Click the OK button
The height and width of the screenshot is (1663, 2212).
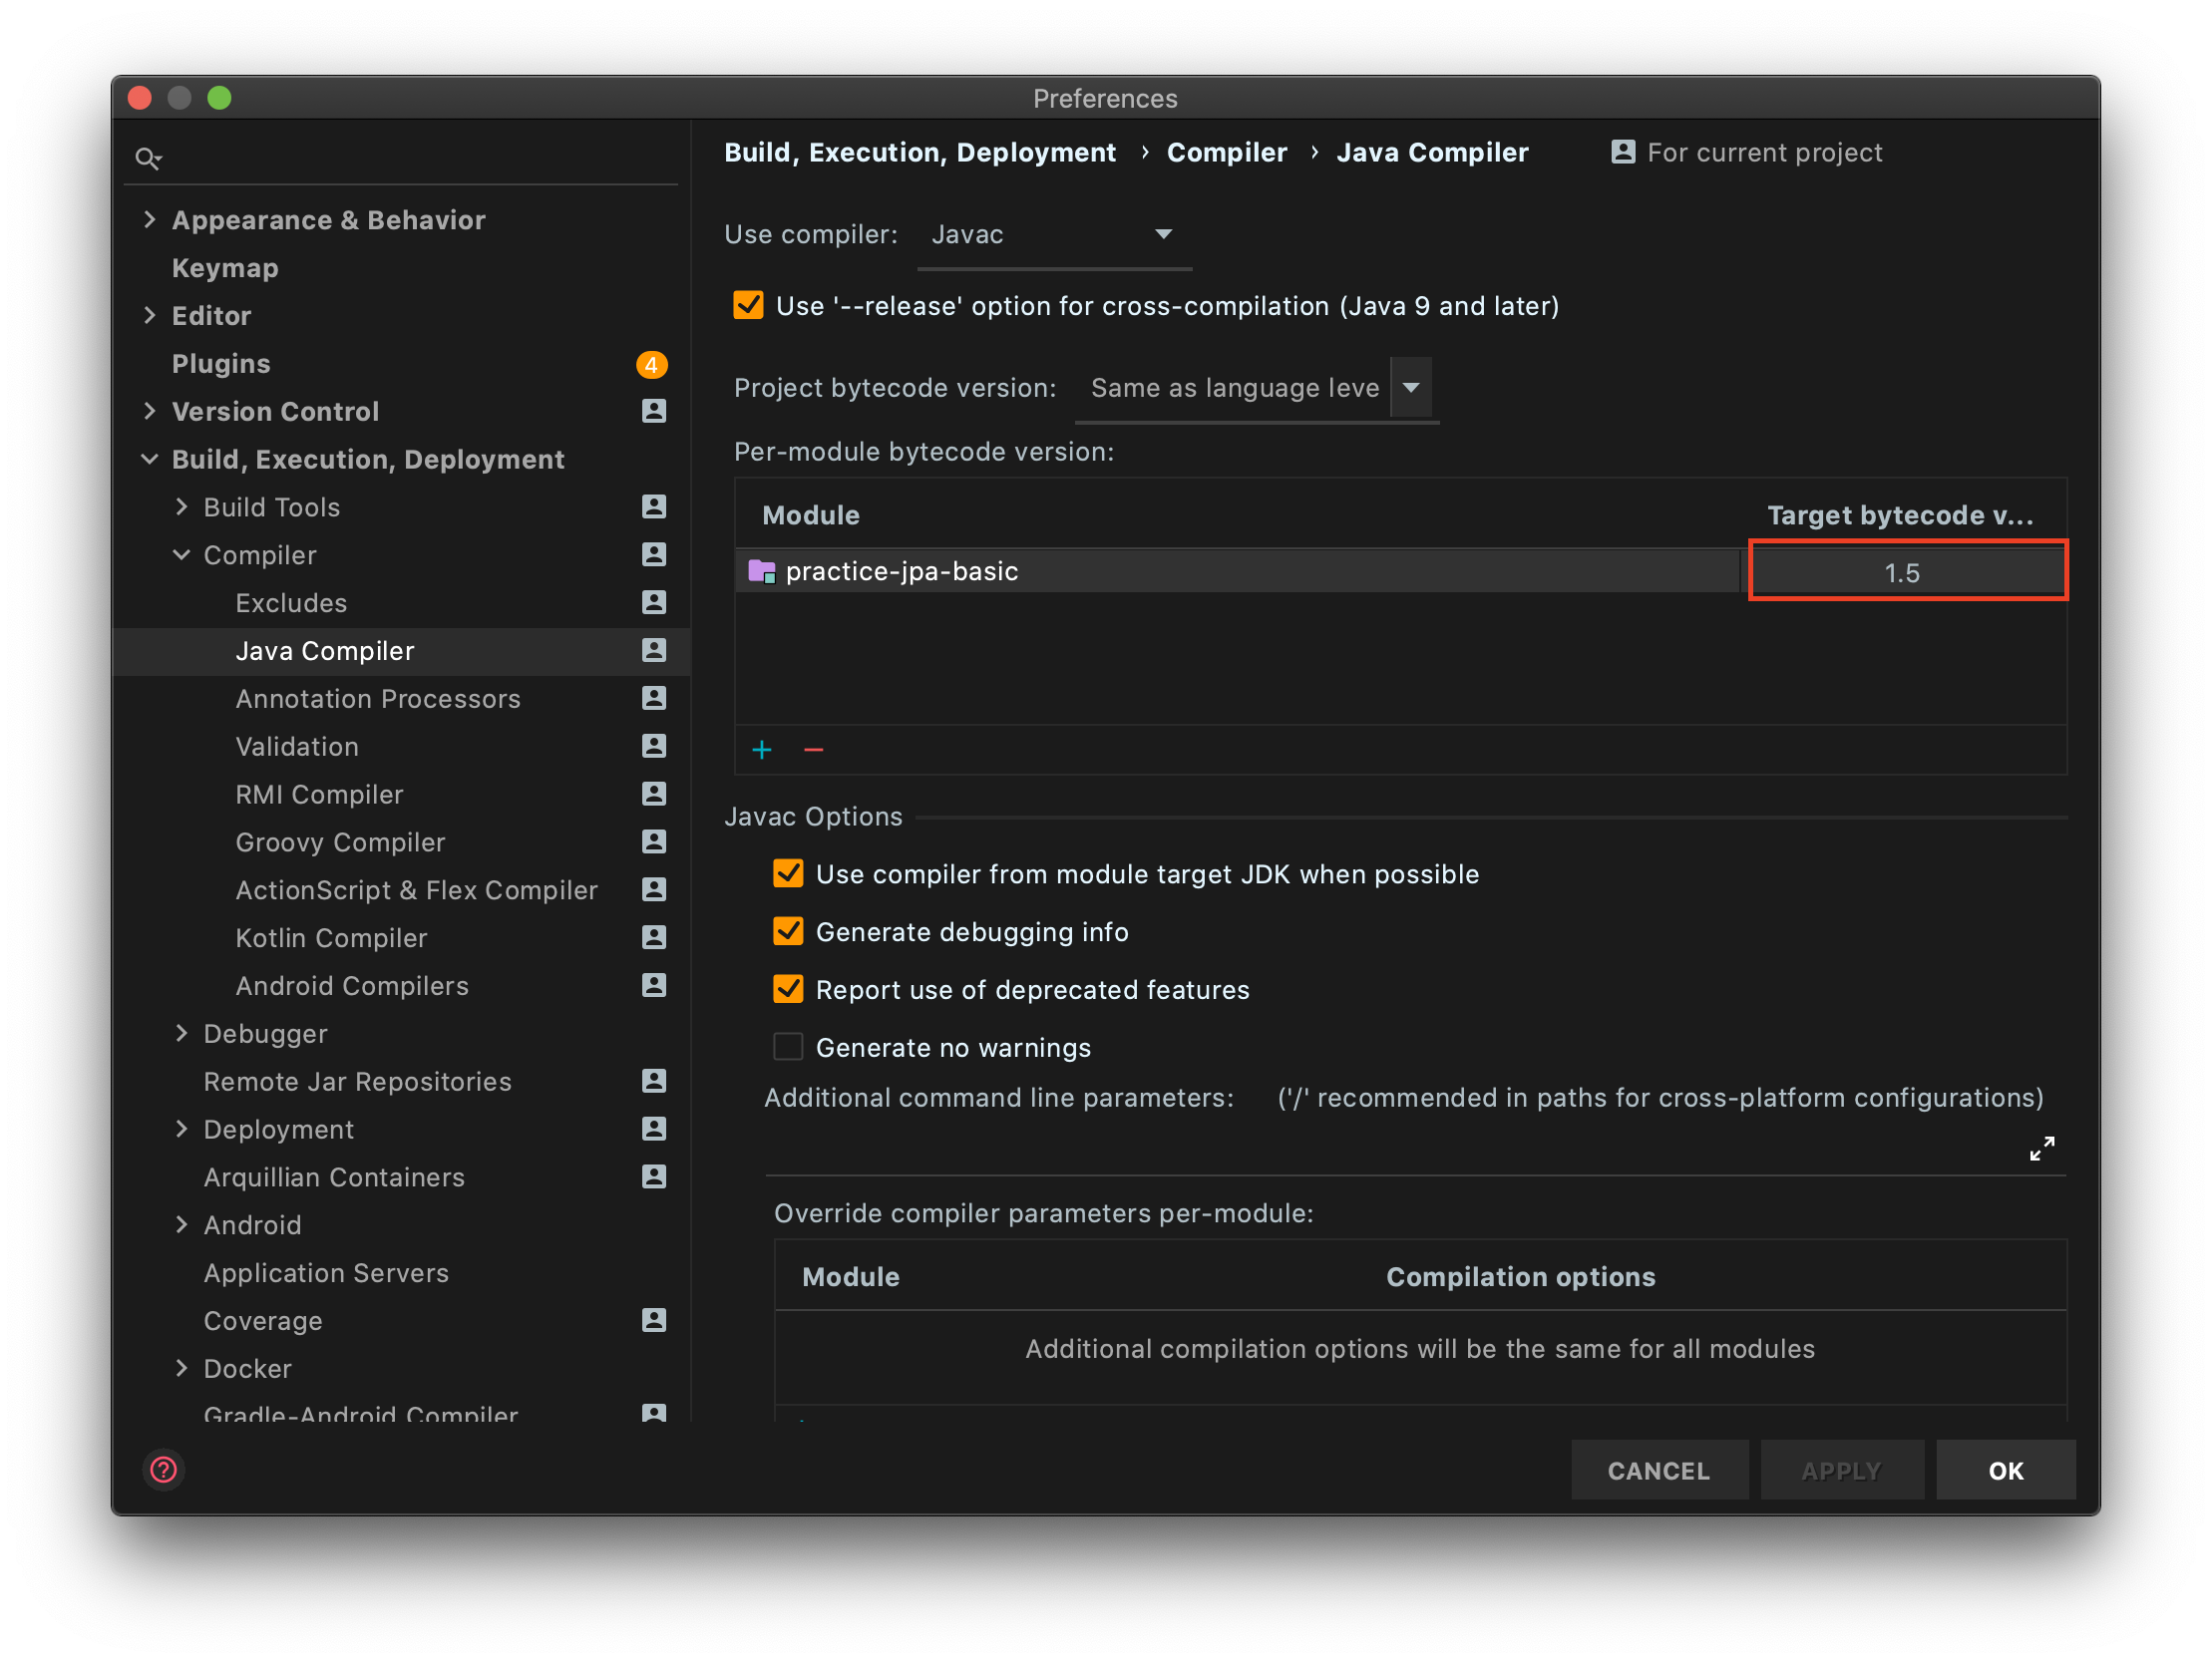pos(2005,1470)
